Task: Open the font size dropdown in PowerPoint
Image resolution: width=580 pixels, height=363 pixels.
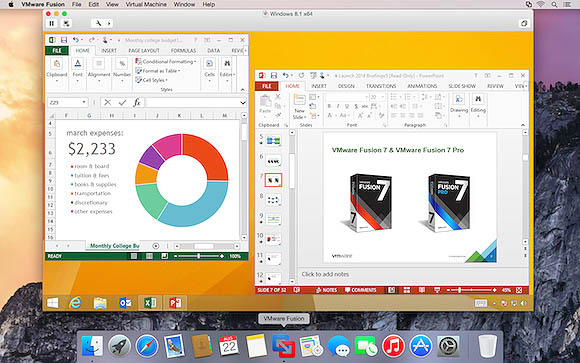Action: (382, 97)
